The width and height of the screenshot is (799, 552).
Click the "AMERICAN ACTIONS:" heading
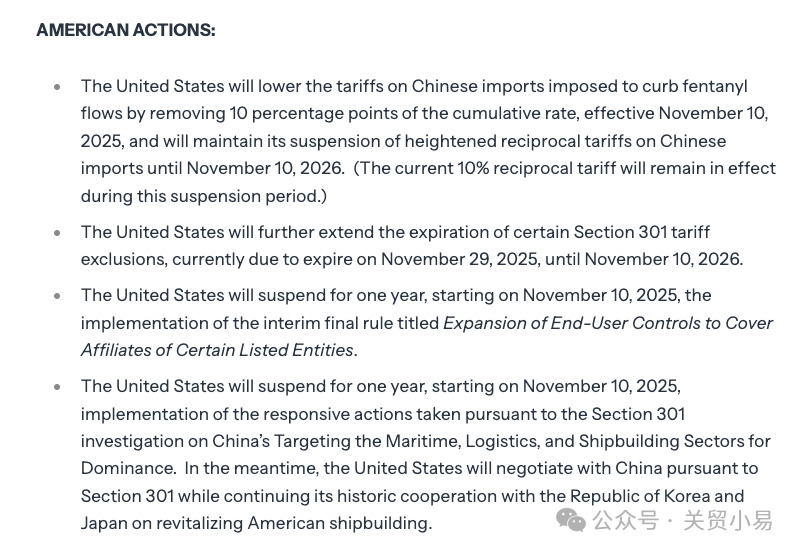tap(126, 30)
